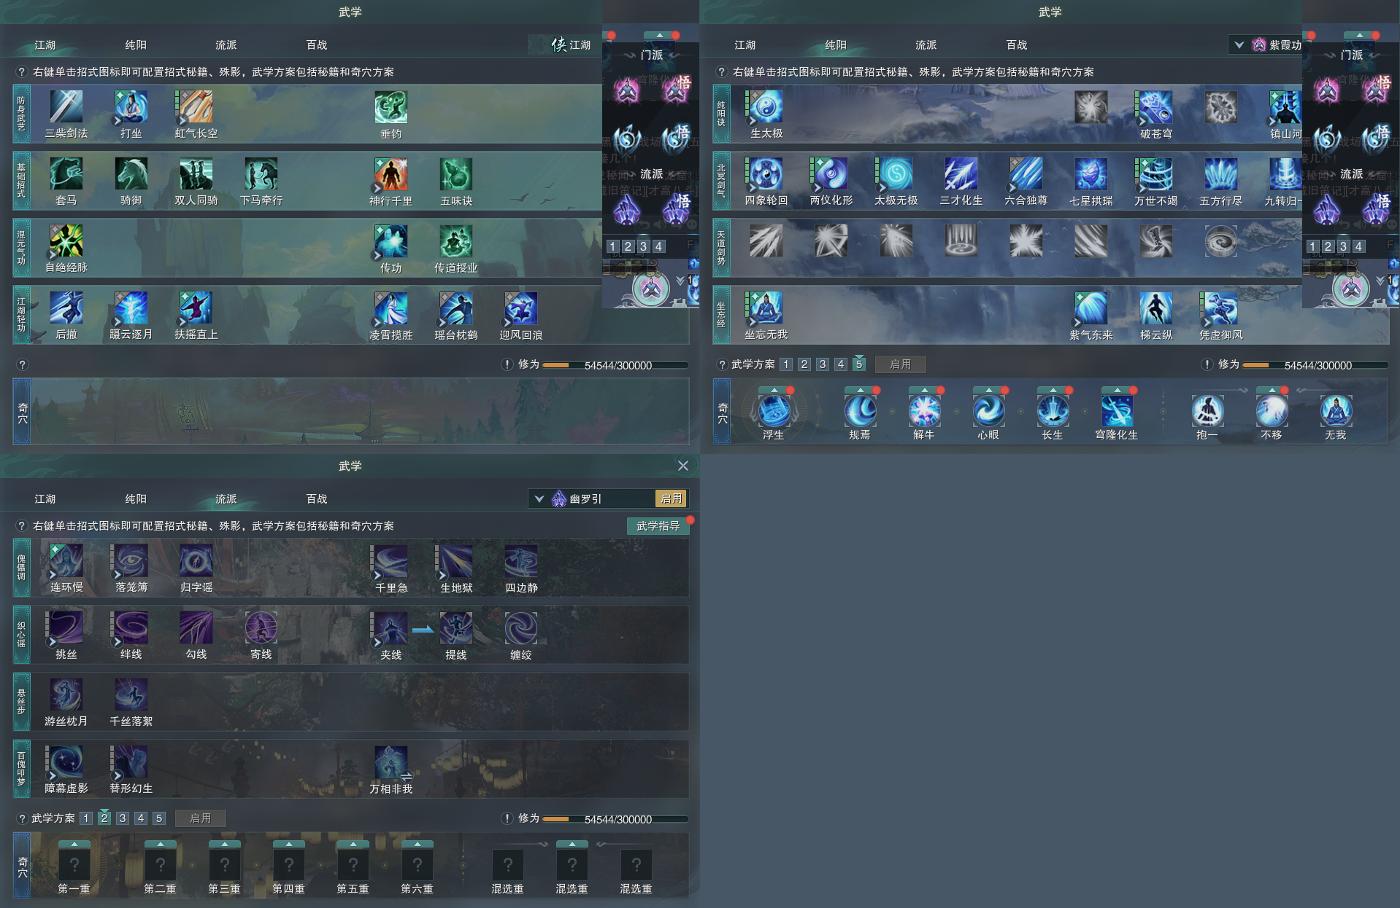Click the 梯云纵 skill icon
Screen dimensions: 1400x908
(x=1156, y=308)
